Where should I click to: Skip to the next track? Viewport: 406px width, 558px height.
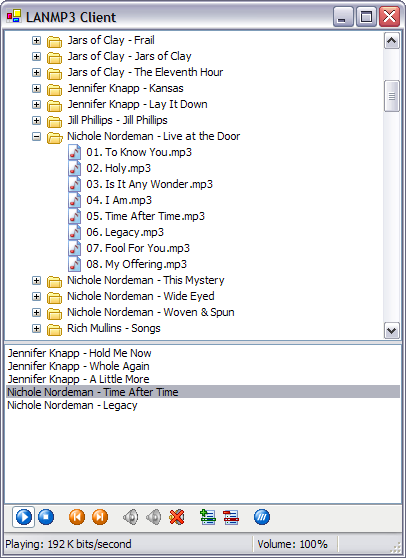click(100, 517)
